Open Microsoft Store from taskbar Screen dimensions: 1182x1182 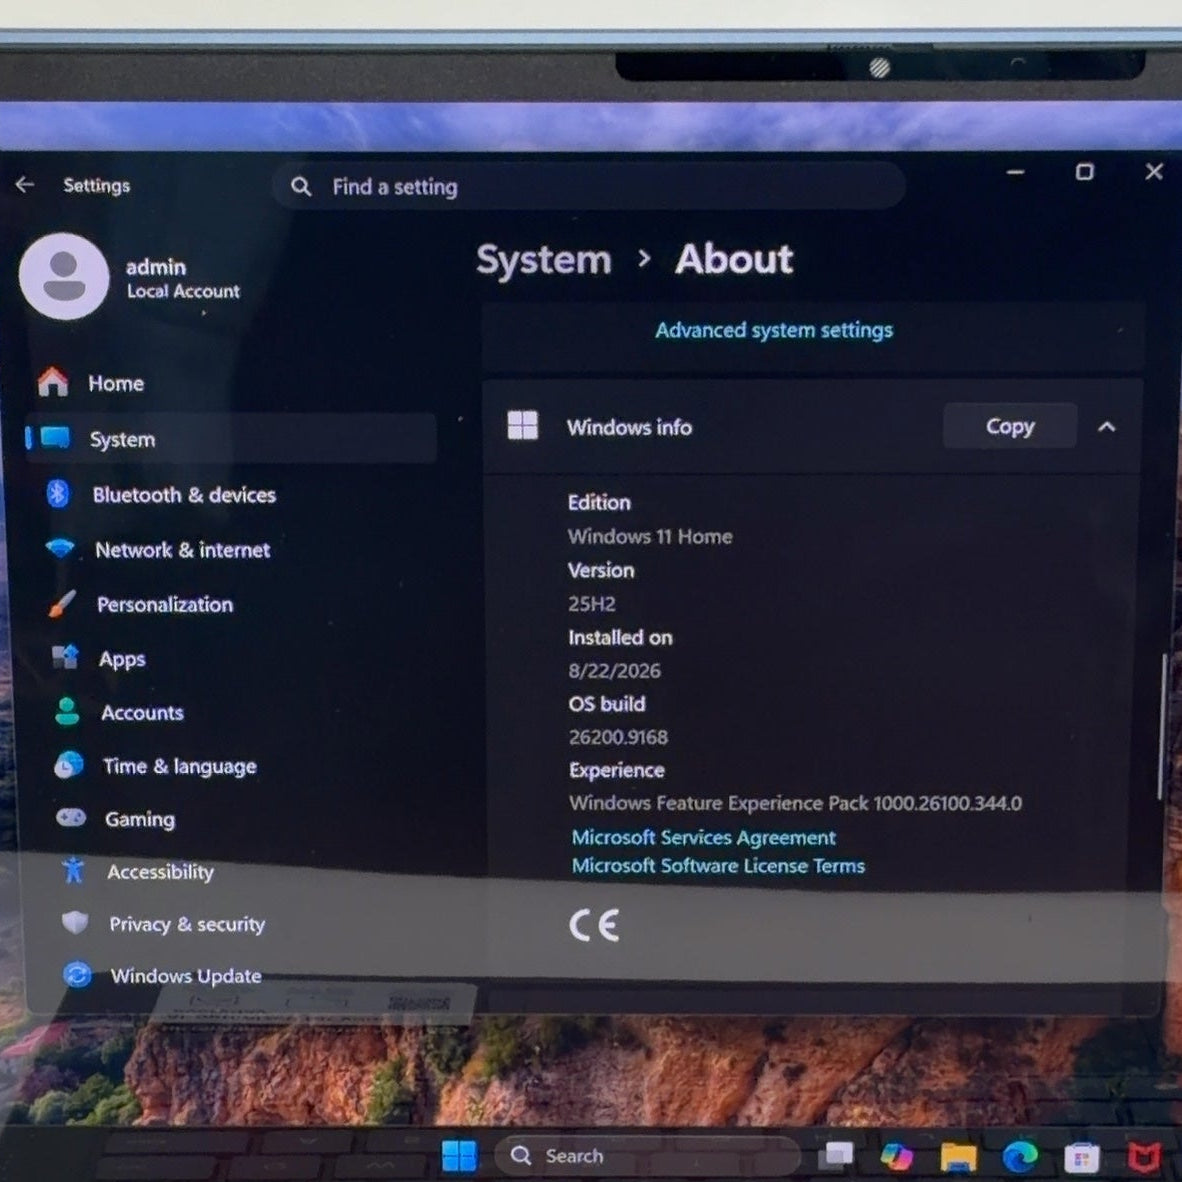point(1082,1157)
